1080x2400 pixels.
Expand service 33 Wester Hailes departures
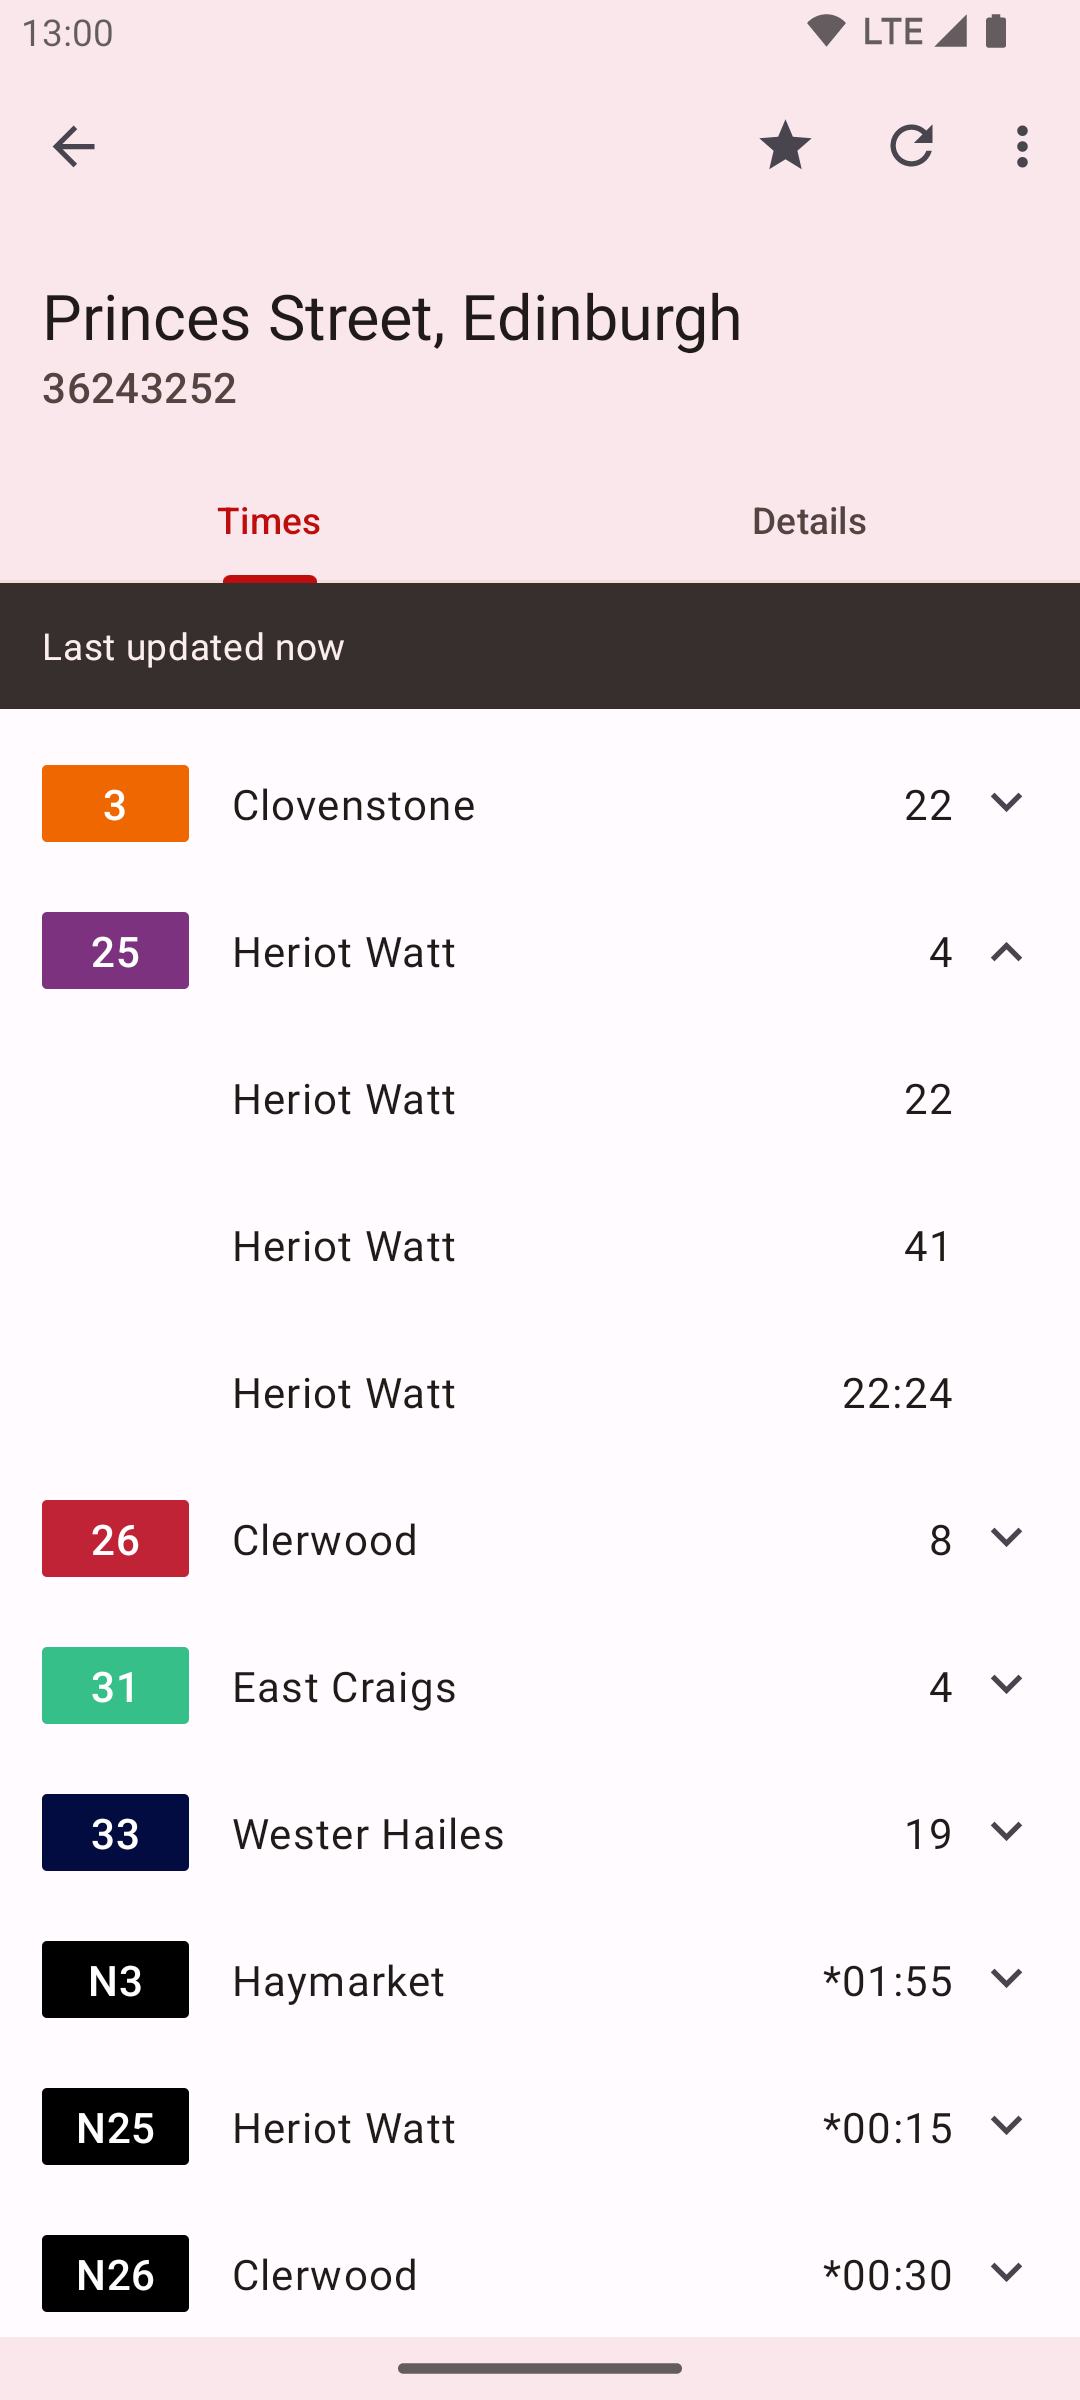tap(1006, 1832)
